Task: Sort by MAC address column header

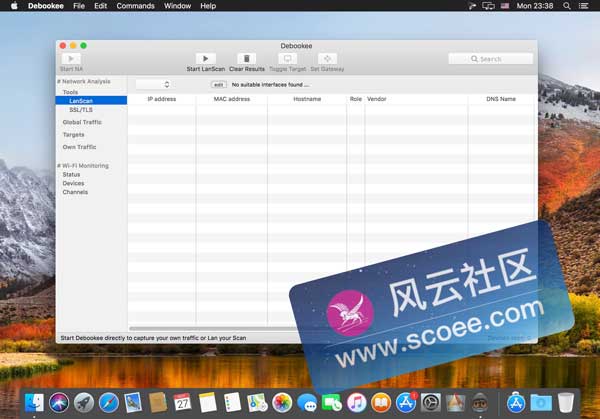Action: 232,99
